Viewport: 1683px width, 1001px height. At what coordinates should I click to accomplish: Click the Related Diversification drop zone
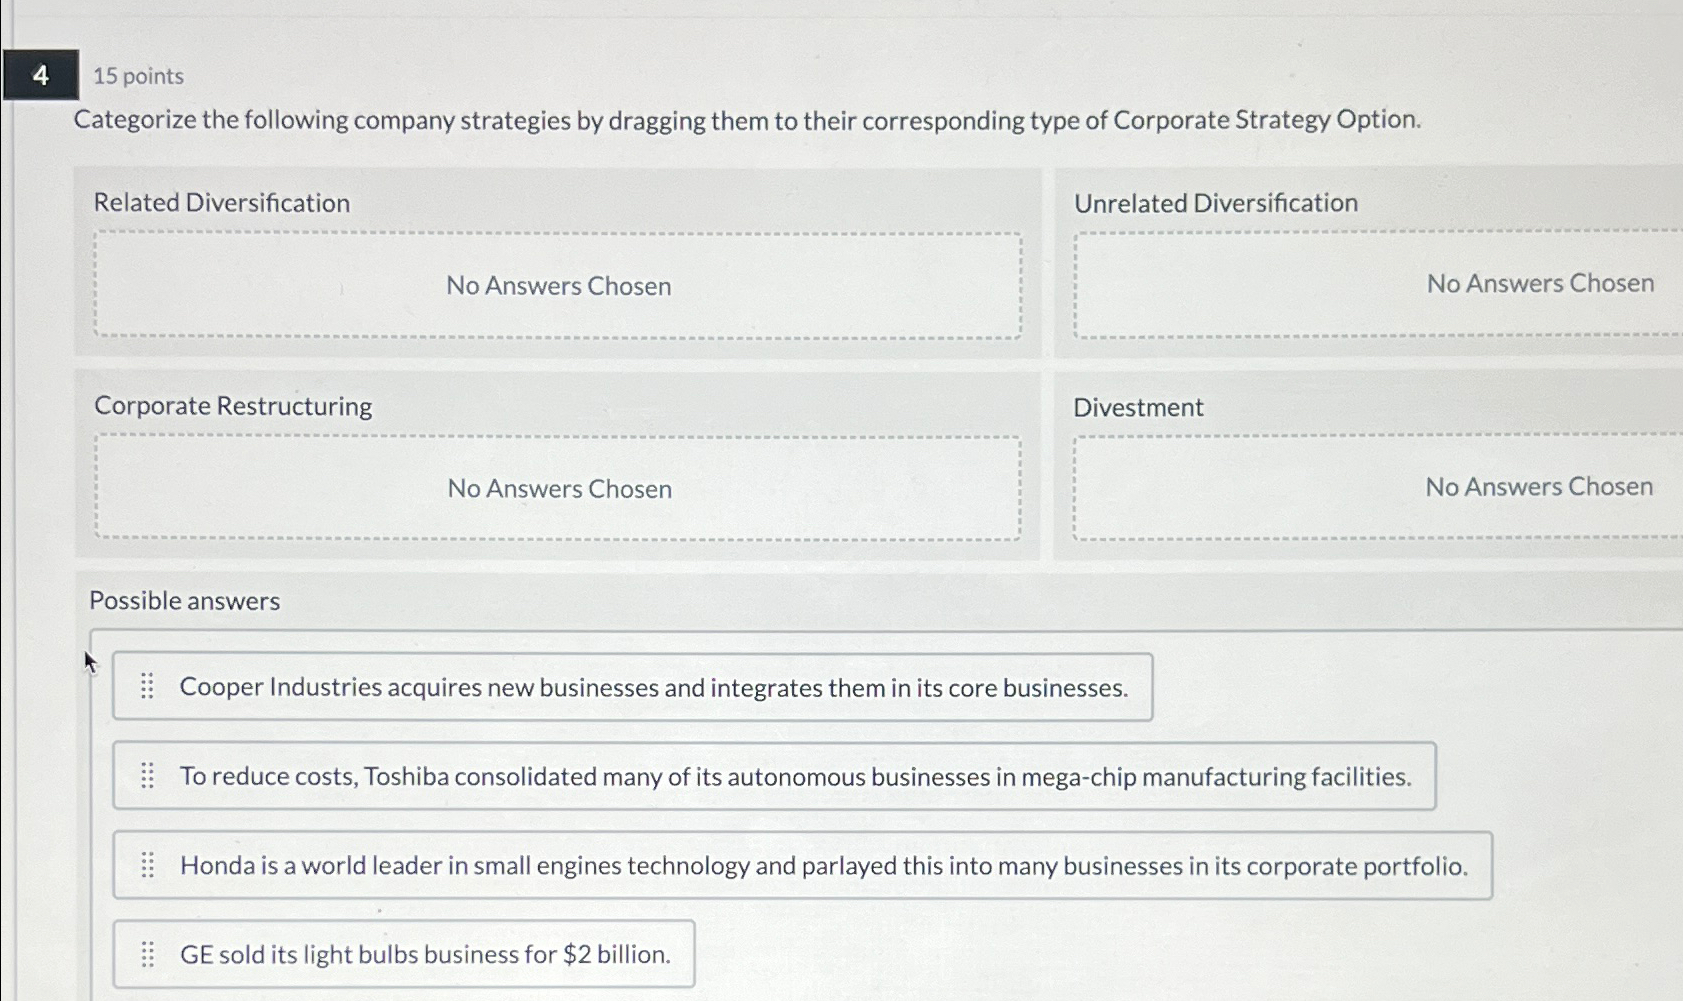point(558,286)
